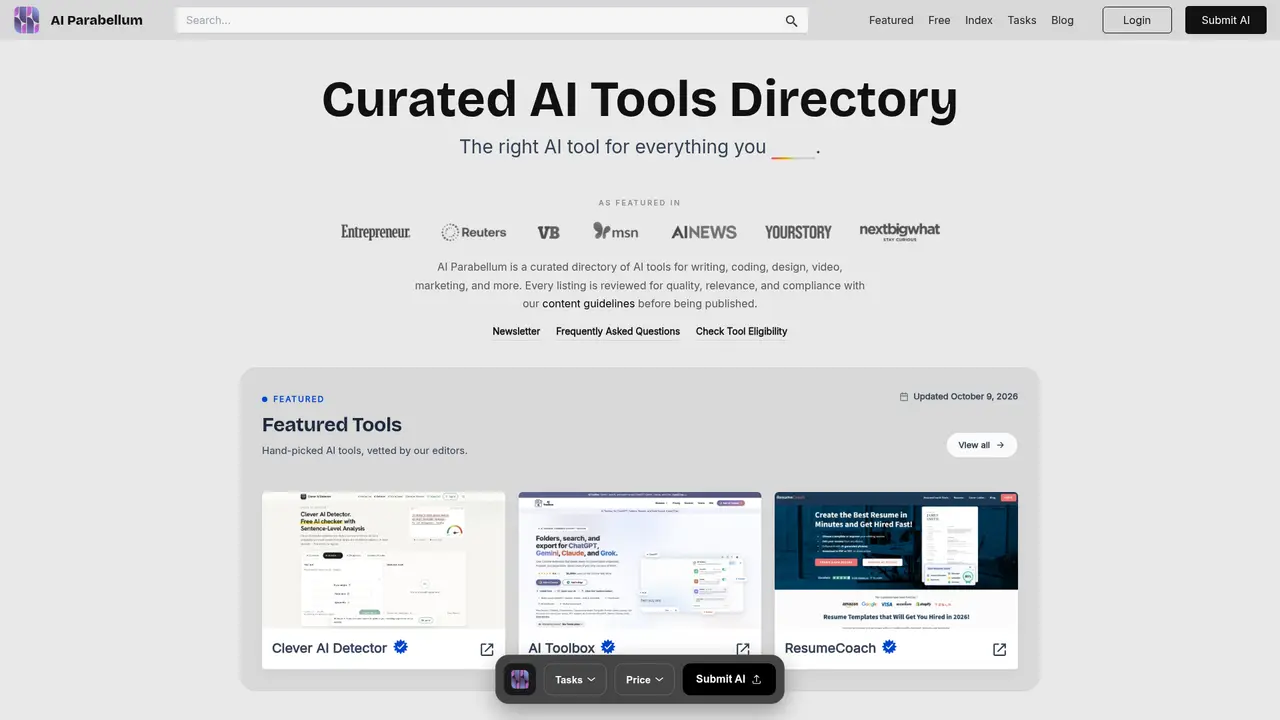Click the YourStory logo
The height and width of the screenshot is (720, 1280).
tap(798, 232)
